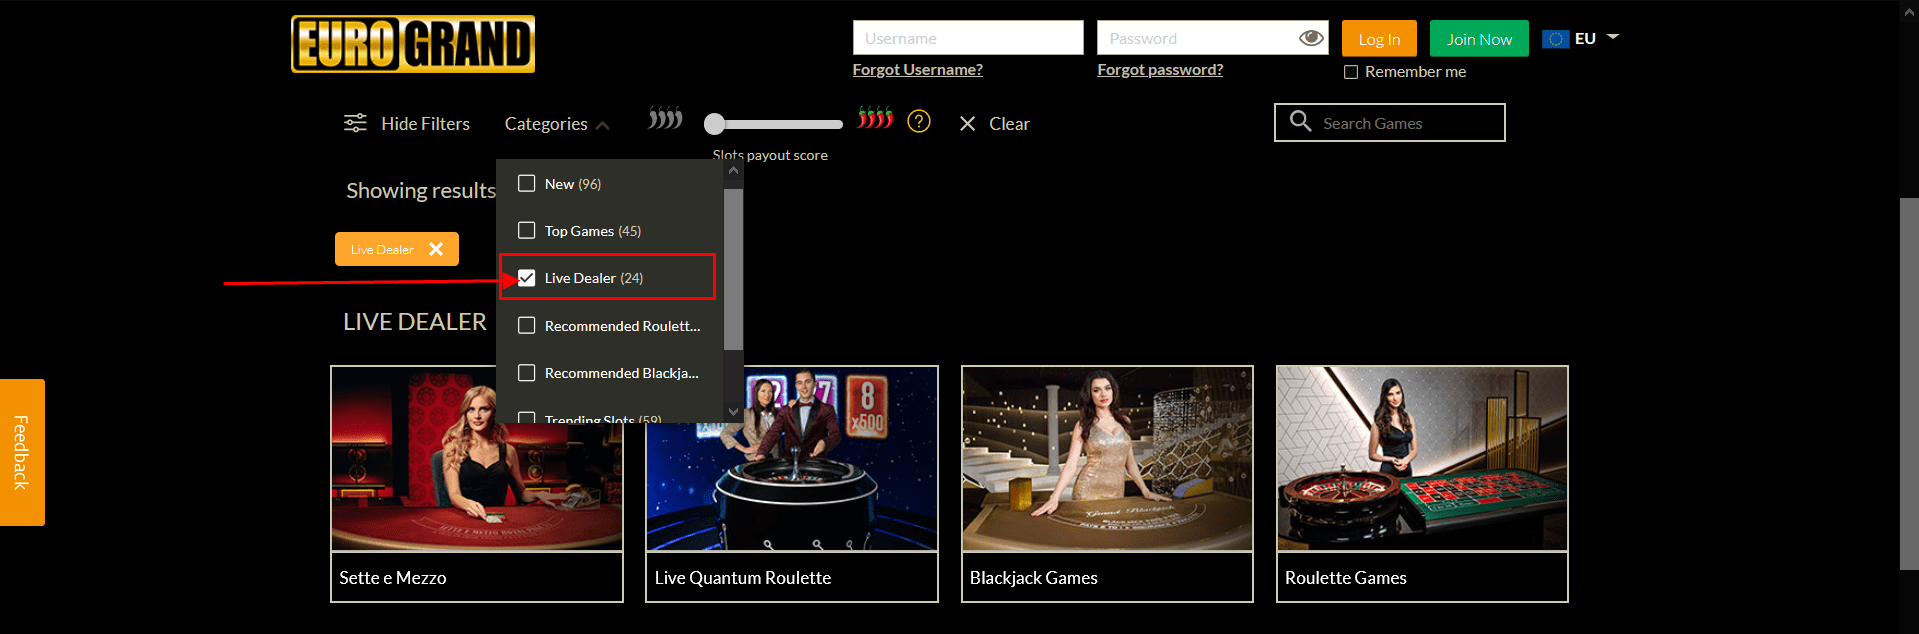Click the grey chili peppers icon

[x=665, y=119]
